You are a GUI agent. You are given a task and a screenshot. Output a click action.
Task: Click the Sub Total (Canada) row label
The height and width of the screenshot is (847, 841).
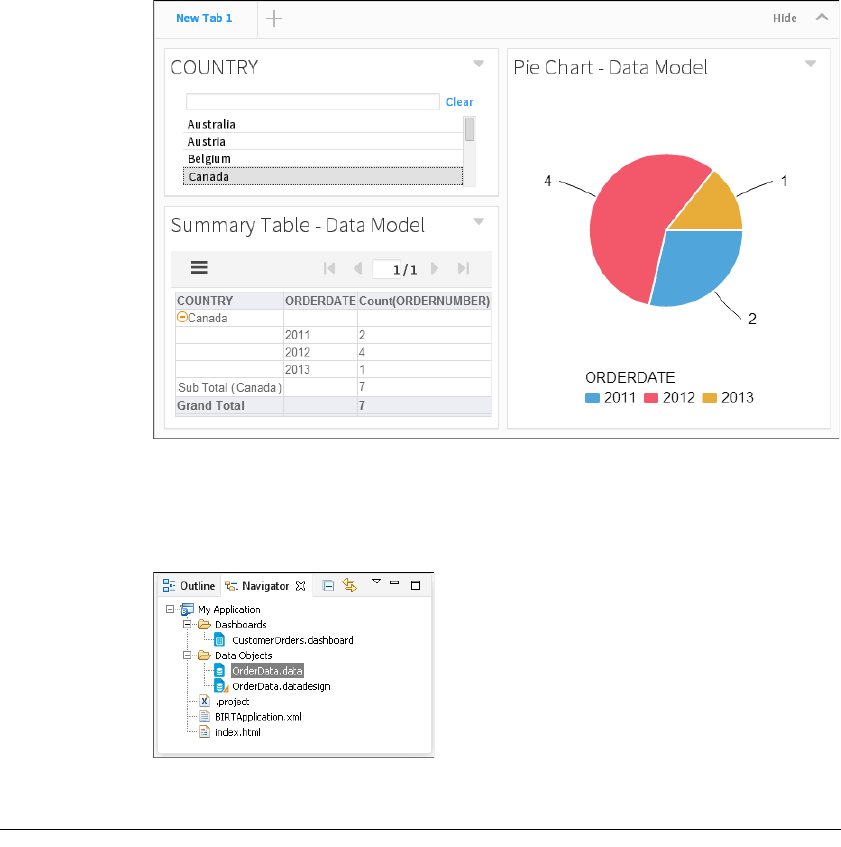point(230,388)
